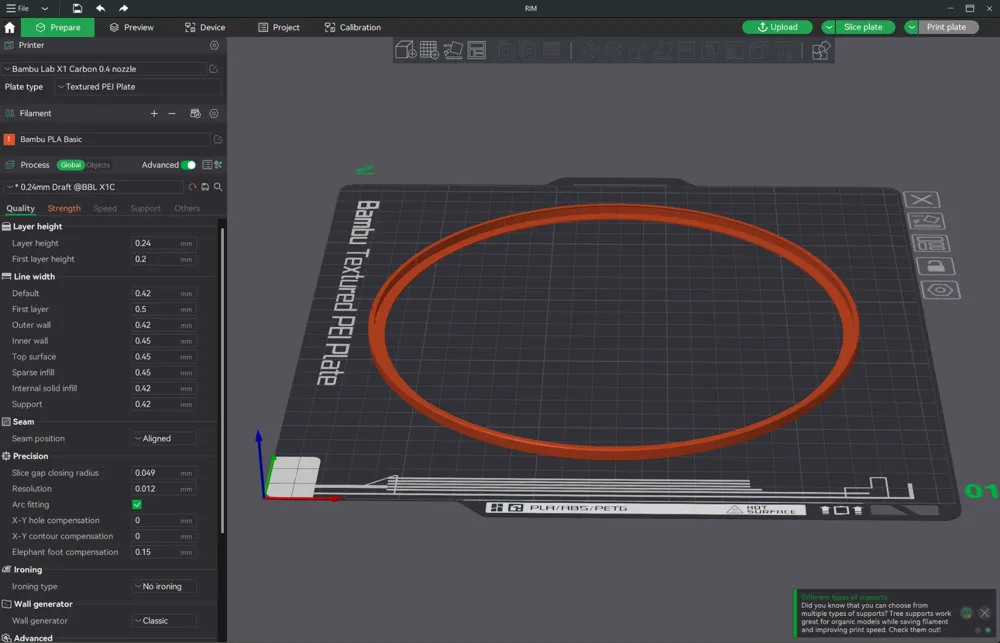Toggle the Arc fitting checkbox
This screenshot has height=643, width=1000.
click(136, 505)
